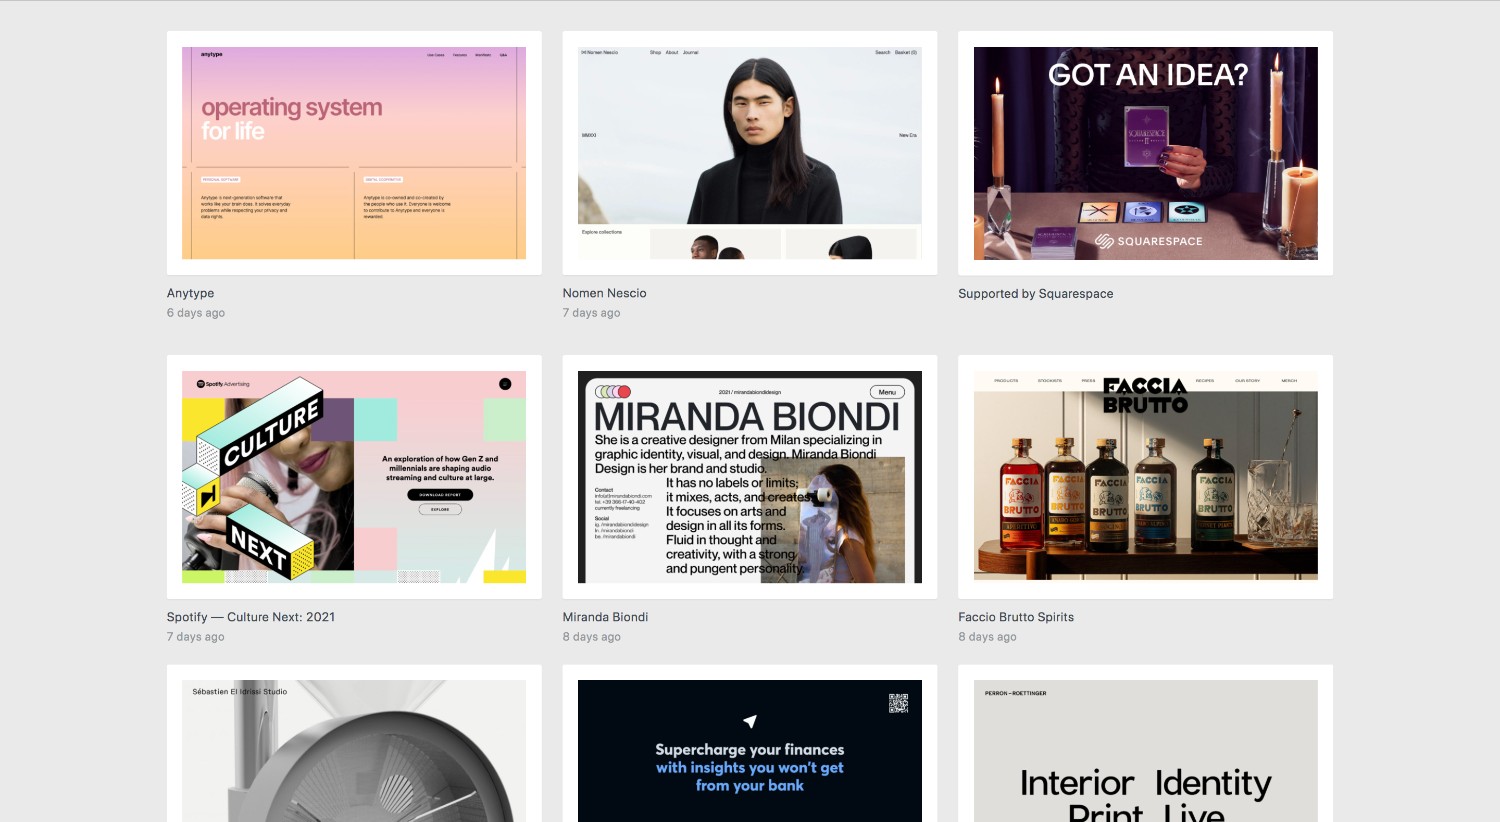Open the Spotify Culture Next thumbnail
This screenshot has width=1500, height=822.
pyautogui.click(x=354, y=477)
